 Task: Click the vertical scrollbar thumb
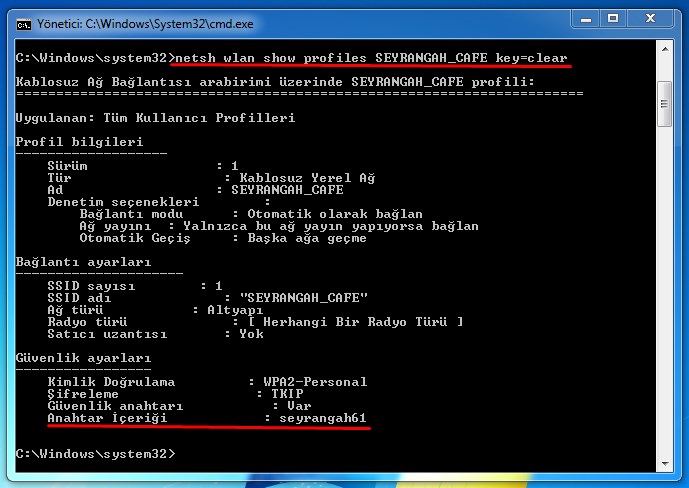[662, 99]
